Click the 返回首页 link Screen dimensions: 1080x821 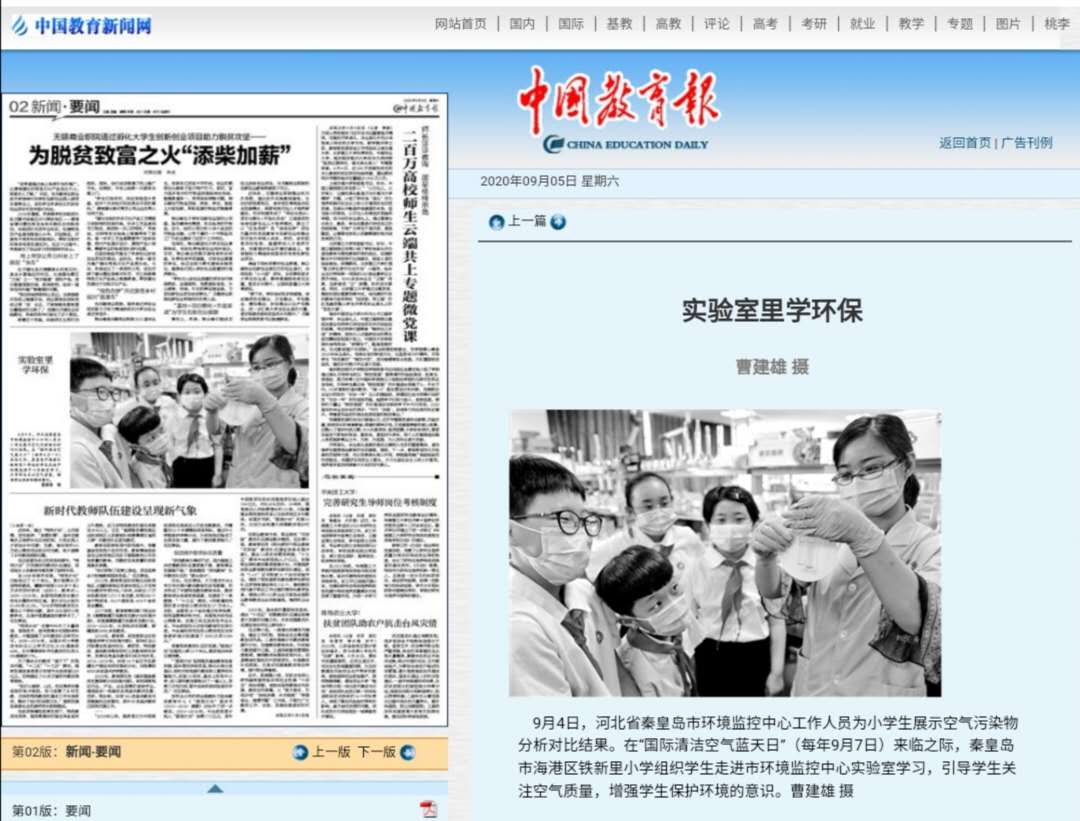[x=964, y=143]
